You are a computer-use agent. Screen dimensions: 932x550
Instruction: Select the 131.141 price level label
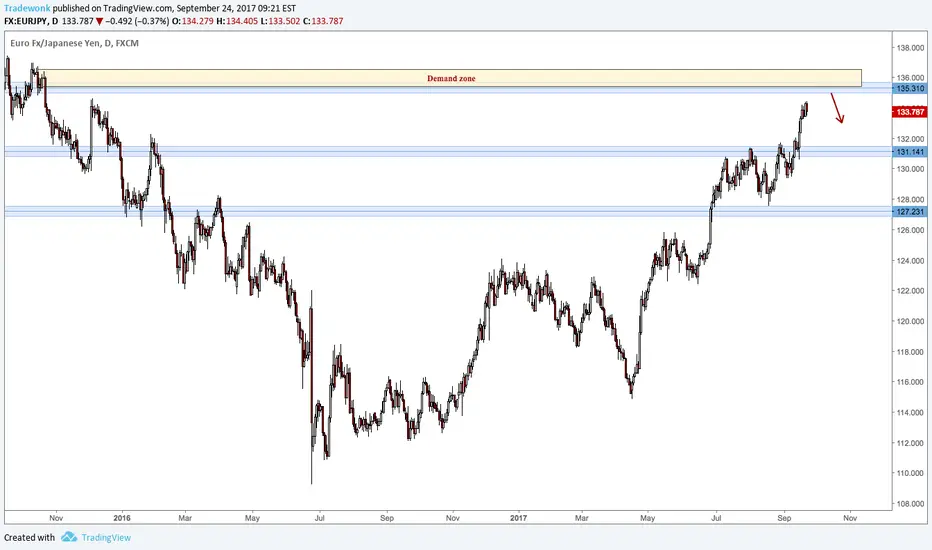[910, 152]
